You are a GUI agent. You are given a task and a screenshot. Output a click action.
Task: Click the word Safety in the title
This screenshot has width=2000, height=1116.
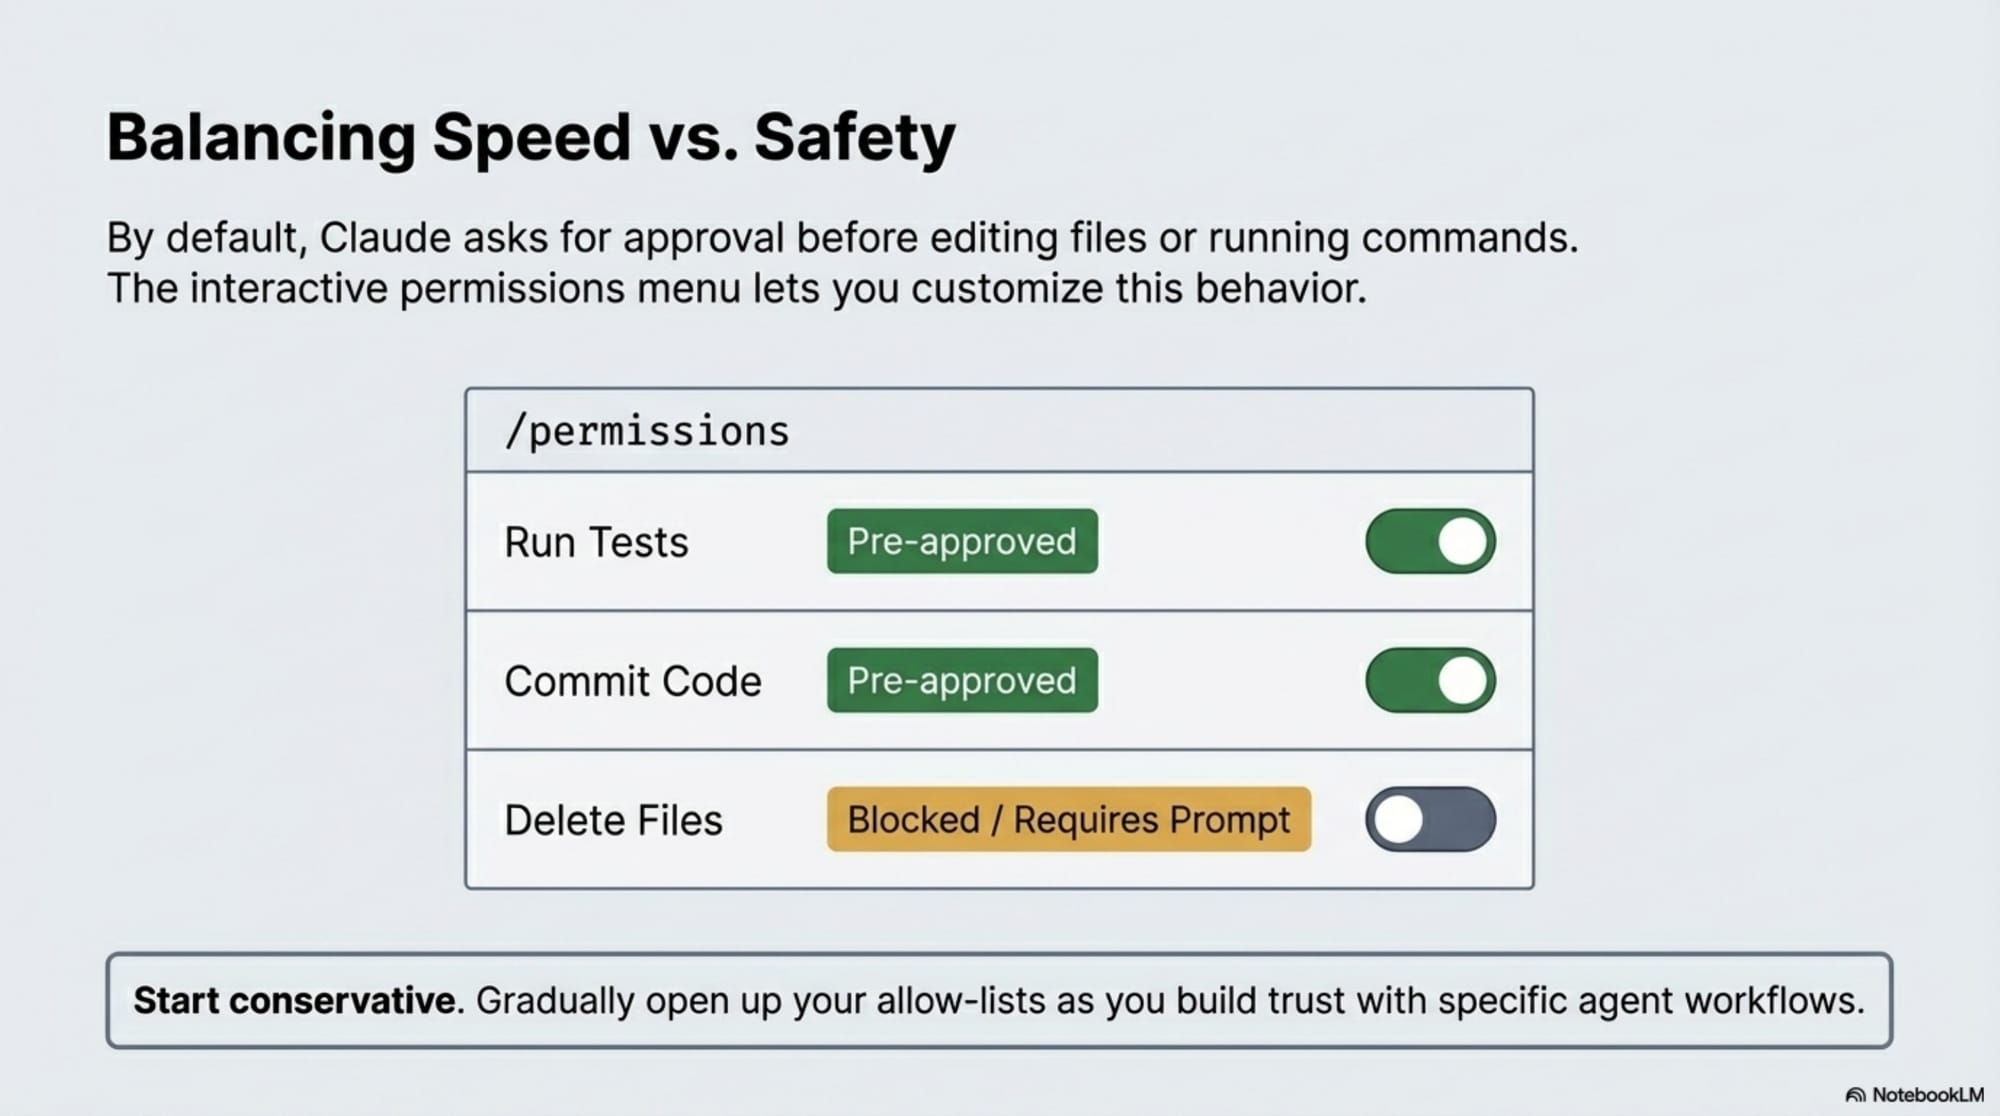[855, 137]
